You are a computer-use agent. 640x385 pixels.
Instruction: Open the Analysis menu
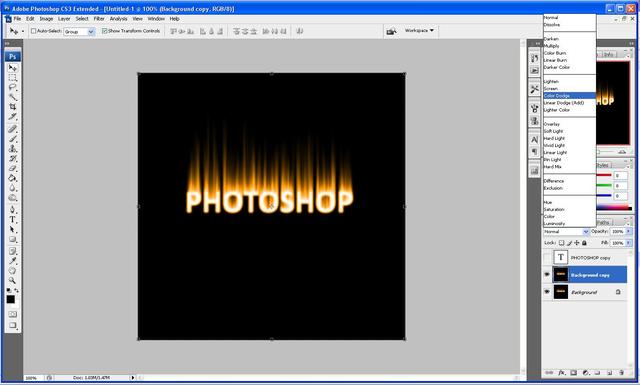[118, 19]
